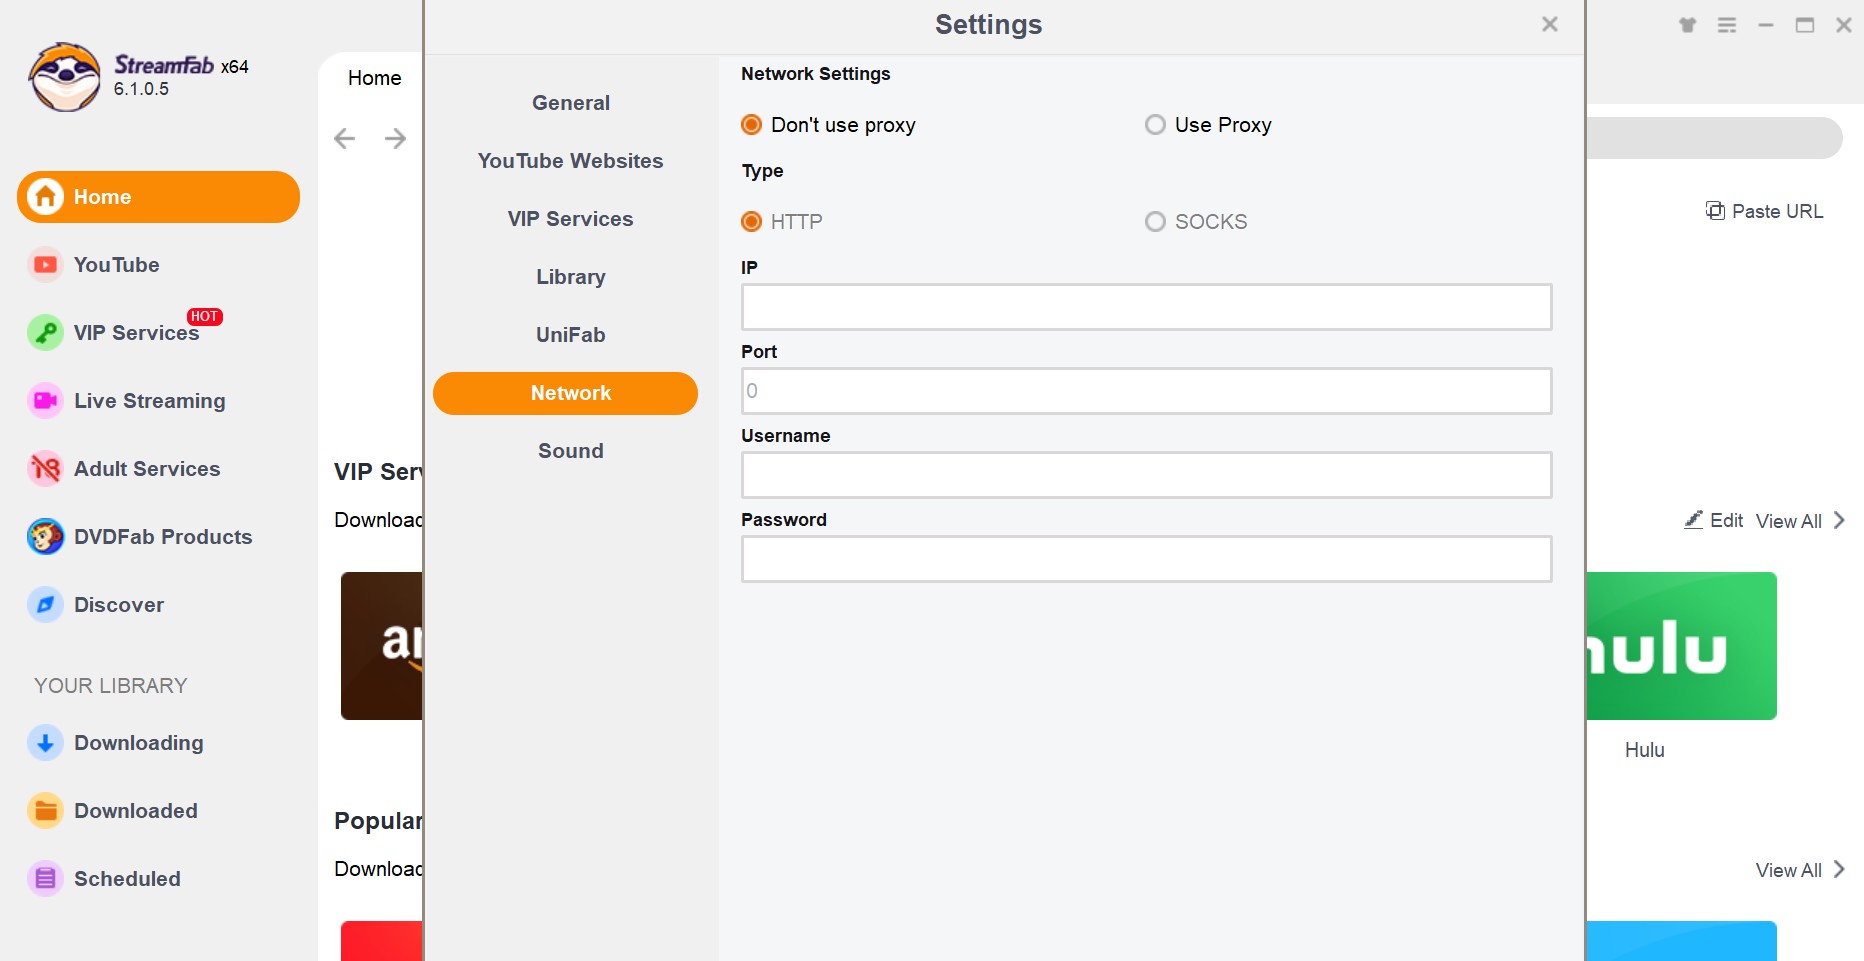Open Library settings tab

click(570, 277)
